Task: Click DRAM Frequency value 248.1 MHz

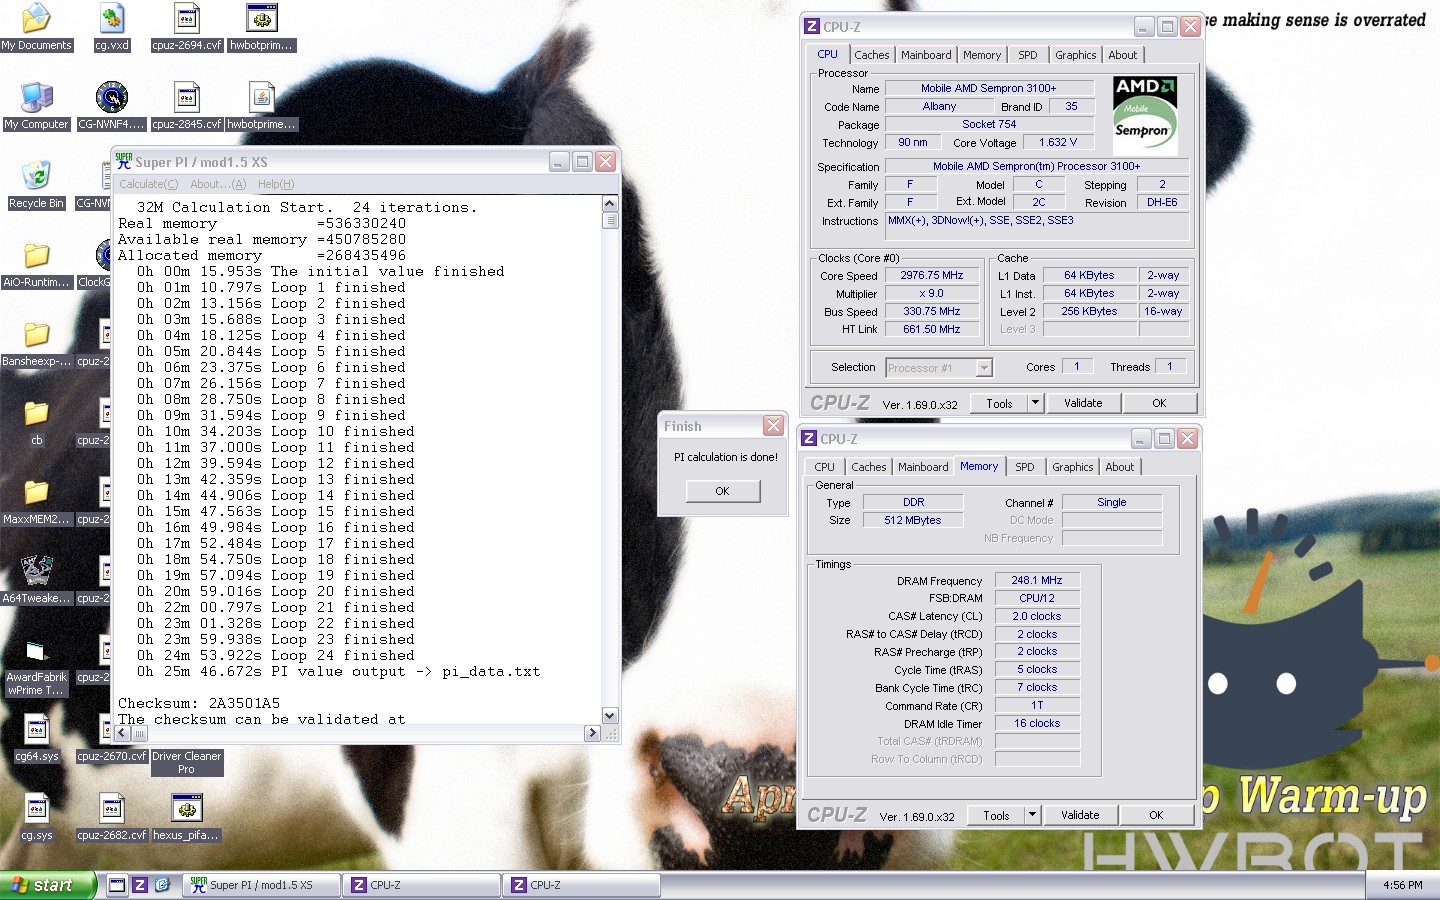Action: click(x=1037, y=580)
